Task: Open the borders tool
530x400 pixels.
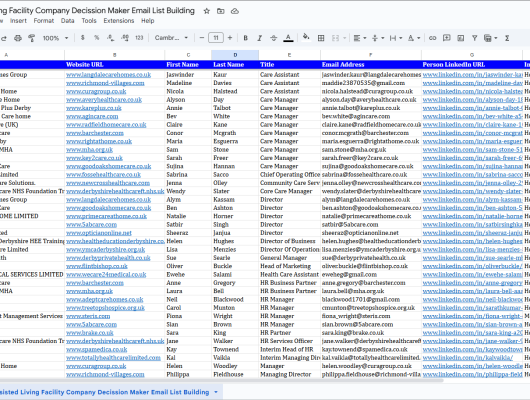Action: (321, 38)
